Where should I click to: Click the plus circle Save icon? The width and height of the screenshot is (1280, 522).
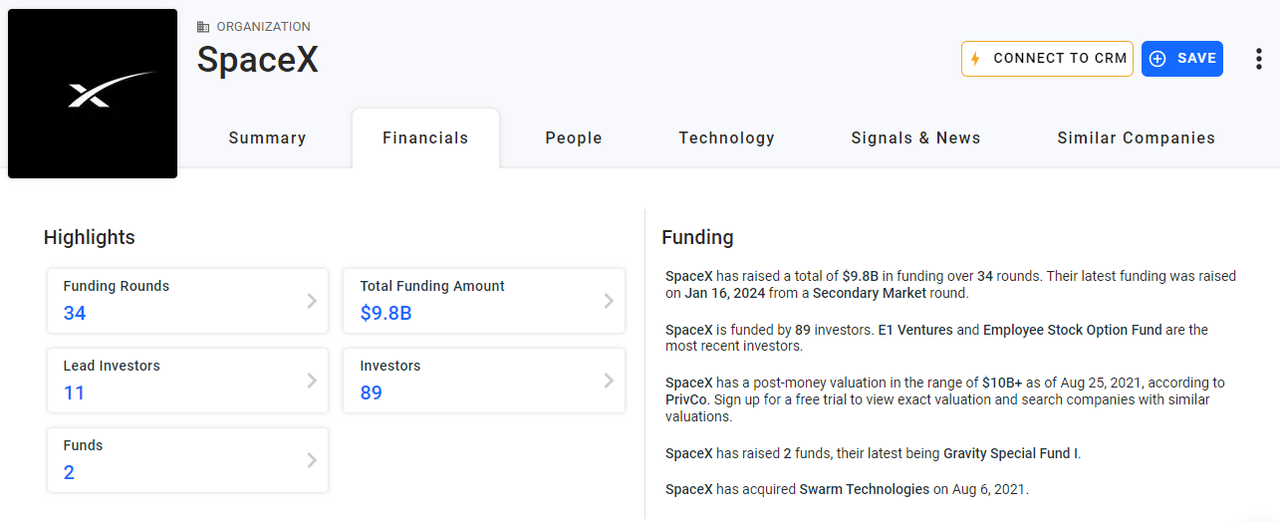coord(1158,59)
